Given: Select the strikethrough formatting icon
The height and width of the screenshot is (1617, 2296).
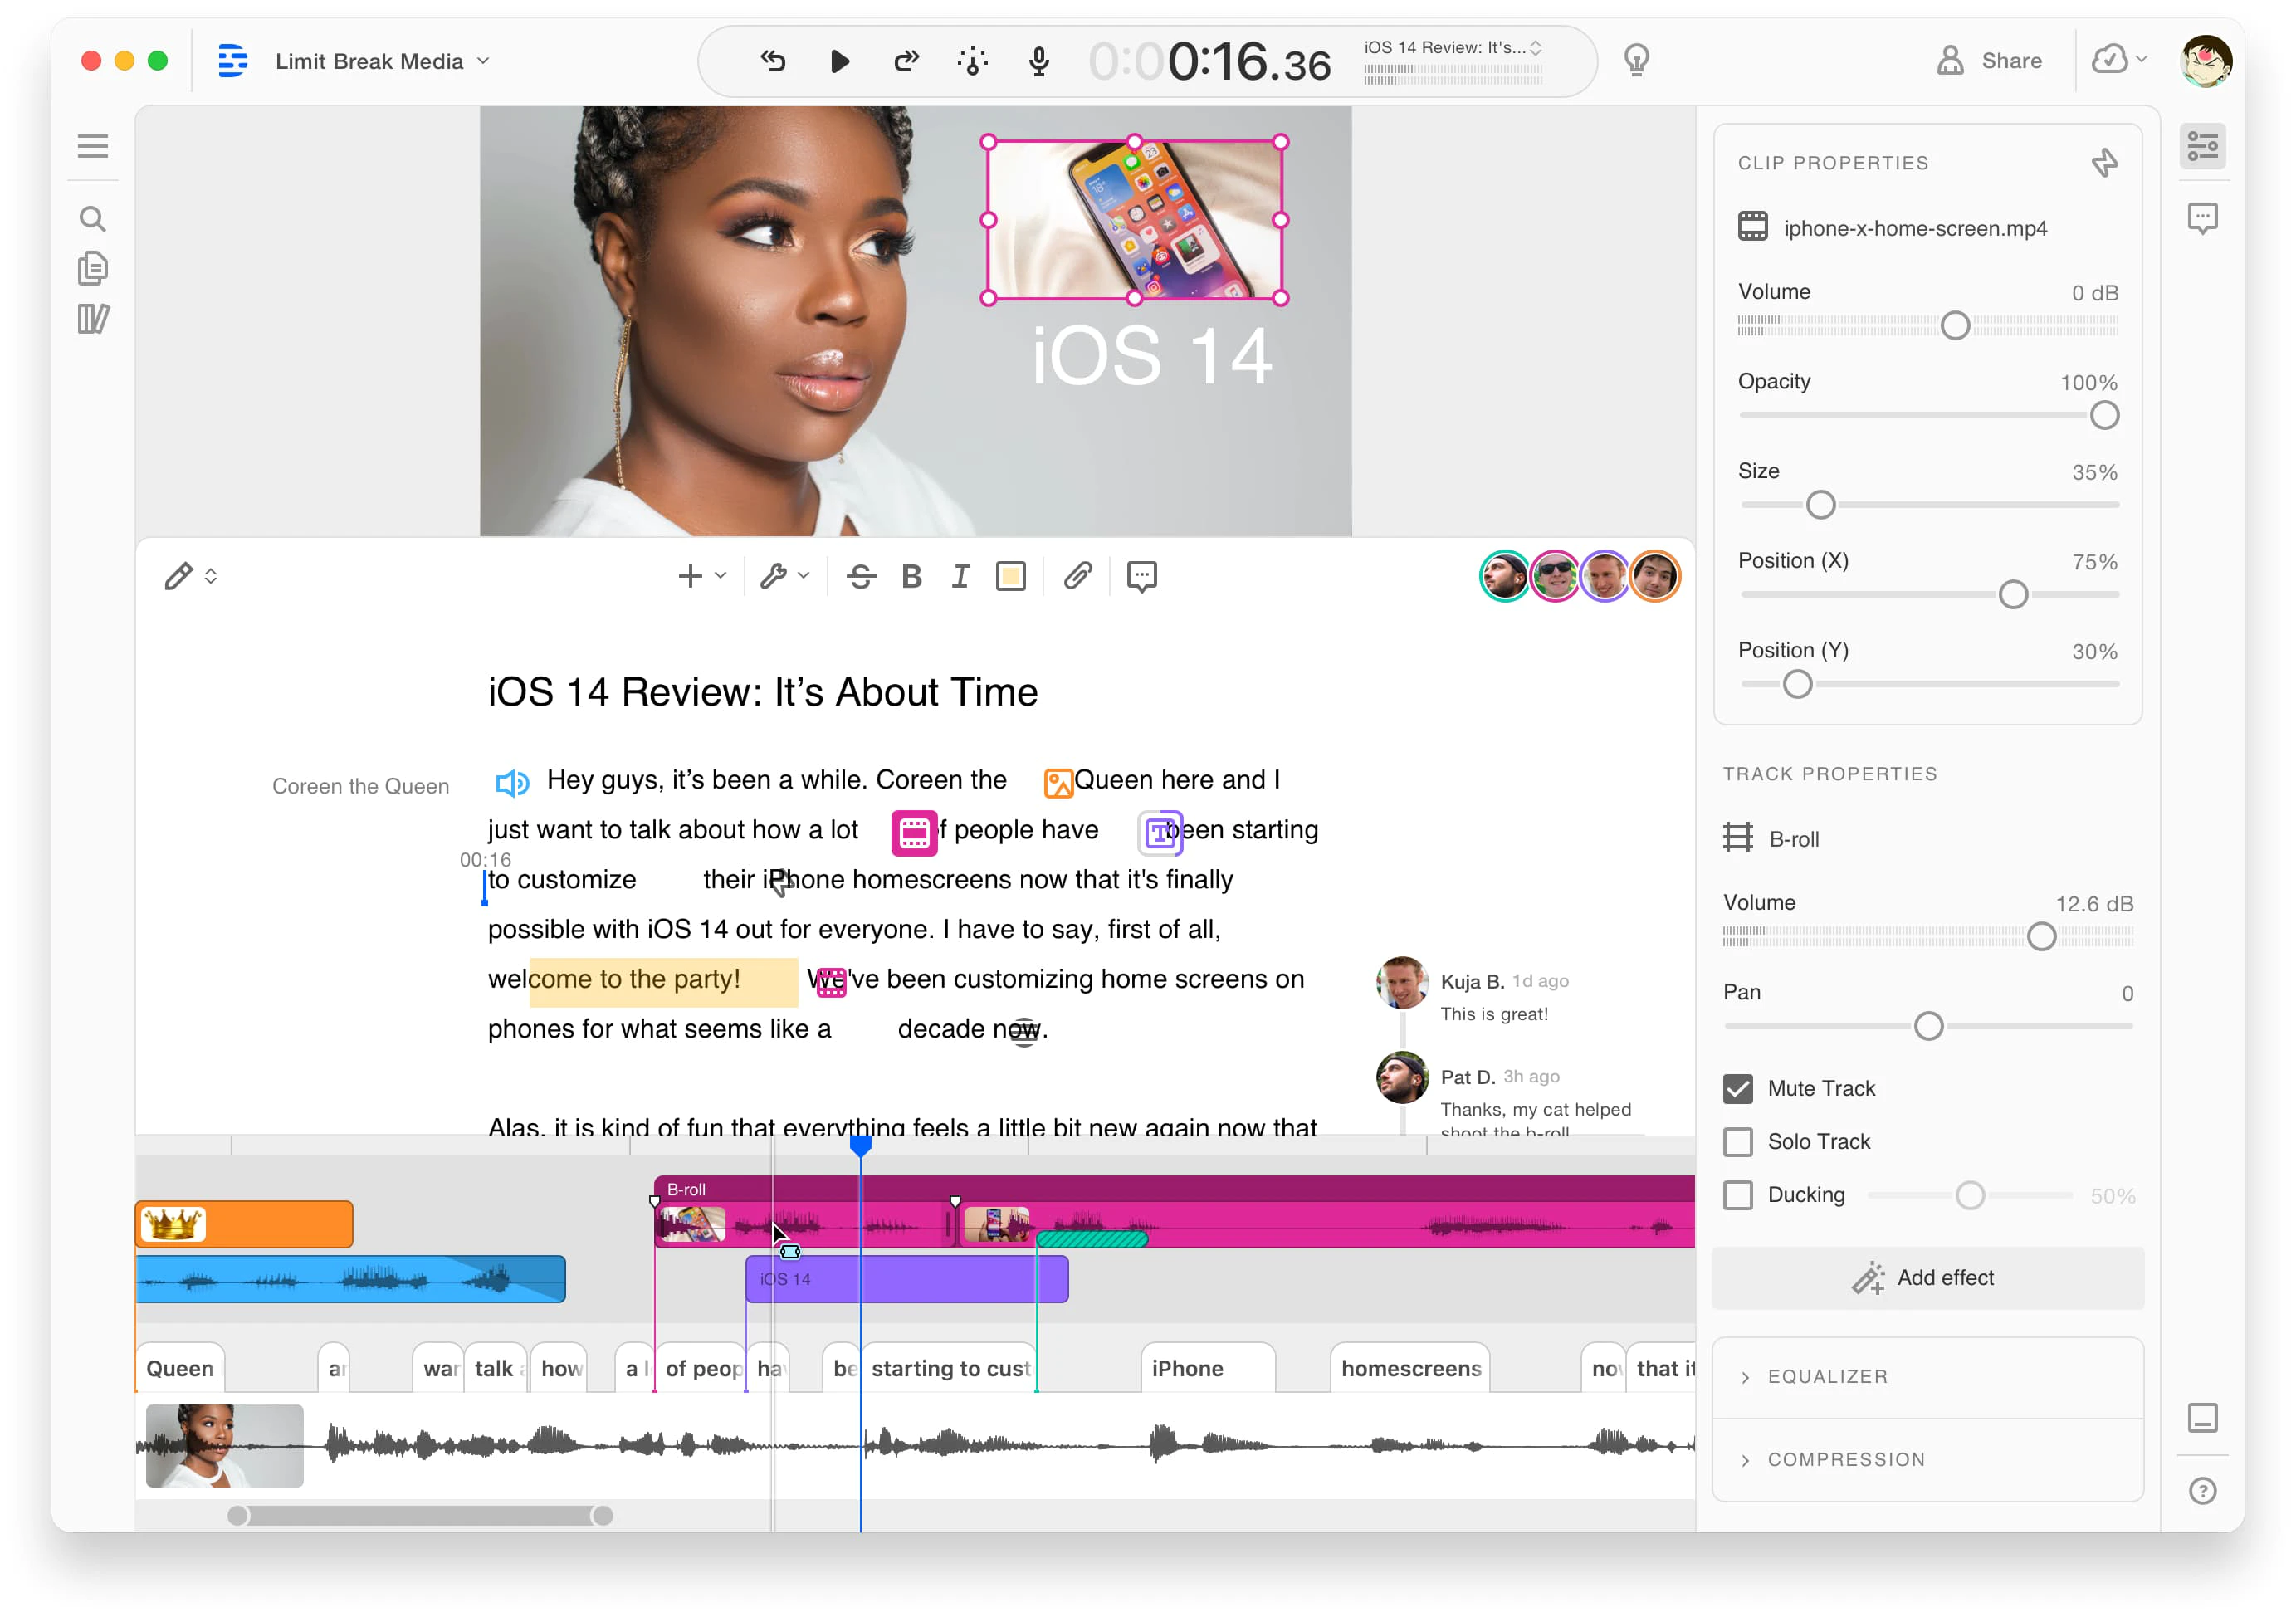Looking at the screenshot, I should click(x=864, y=576).
